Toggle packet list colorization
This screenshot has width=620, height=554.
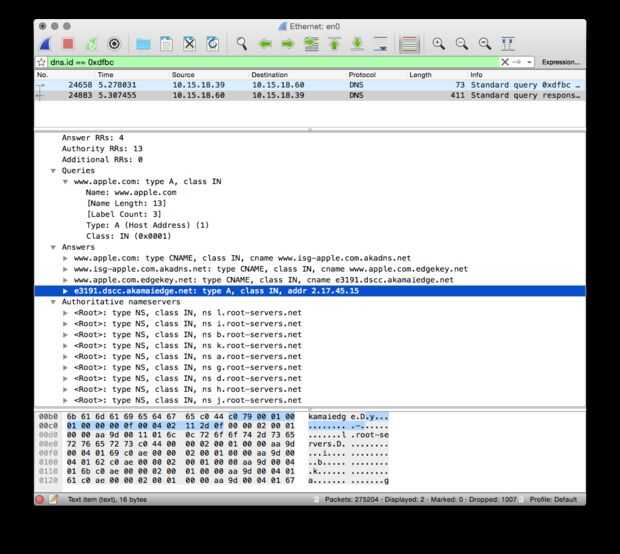pyautogui.click(x=409, y=43)
